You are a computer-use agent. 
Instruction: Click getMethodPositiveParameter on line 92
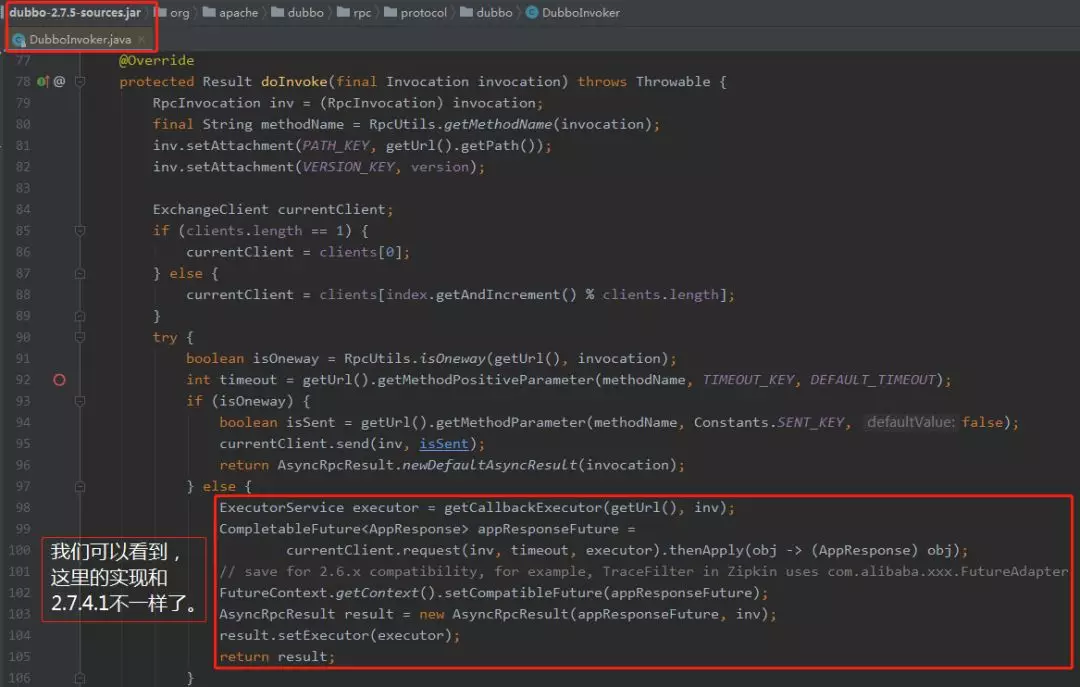(486, 380)
